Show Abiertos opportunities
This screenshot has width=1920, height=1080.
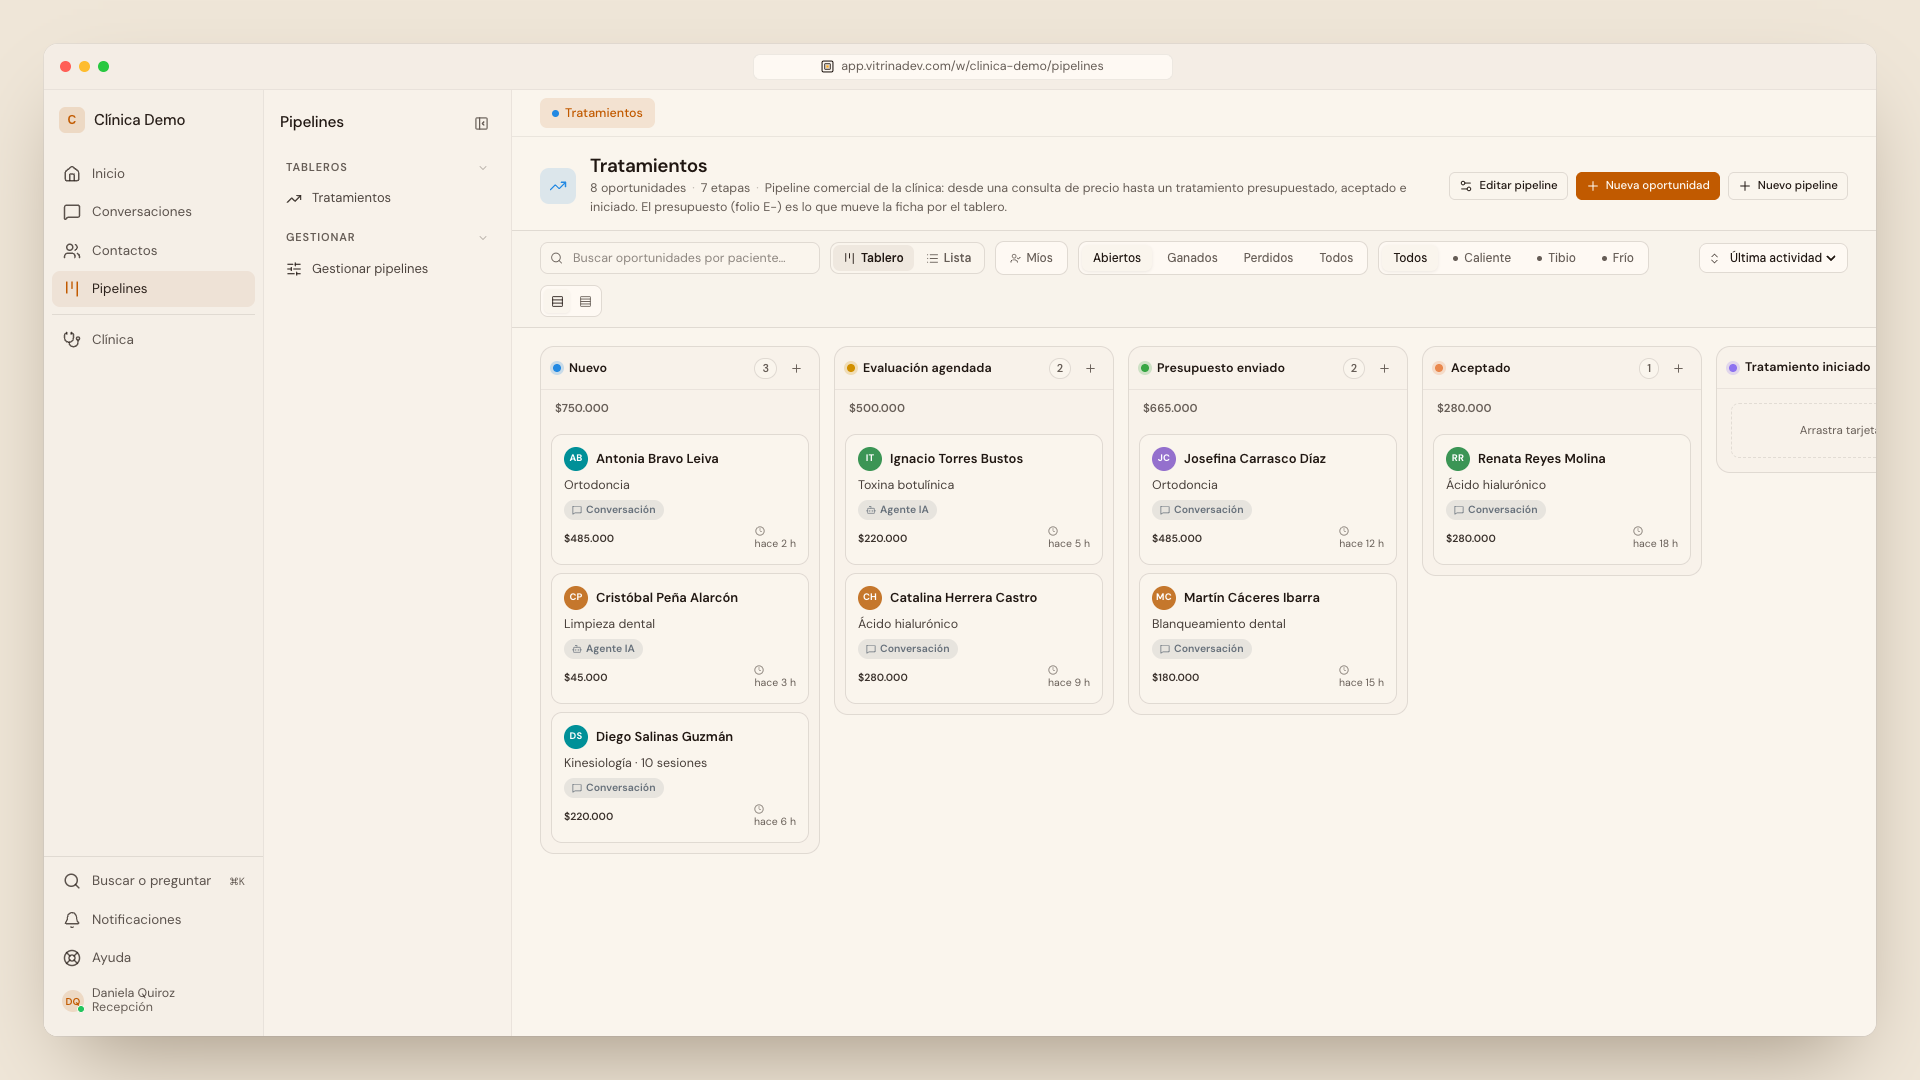point(1116,258)
